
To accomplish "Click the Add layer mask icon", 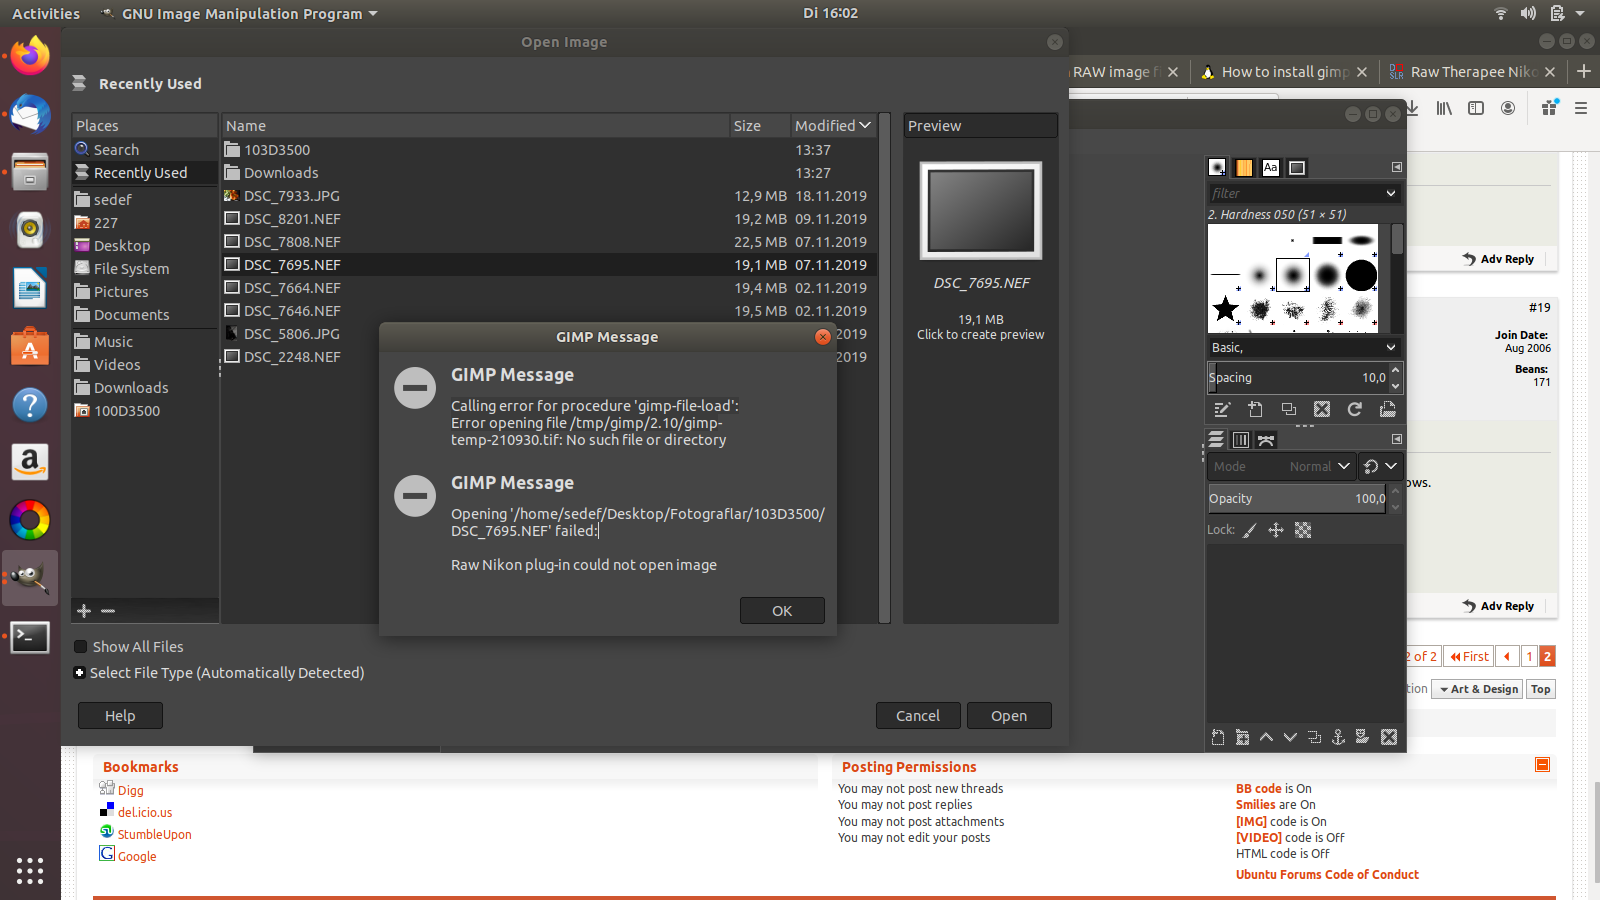I will [x=1362, y=738].
